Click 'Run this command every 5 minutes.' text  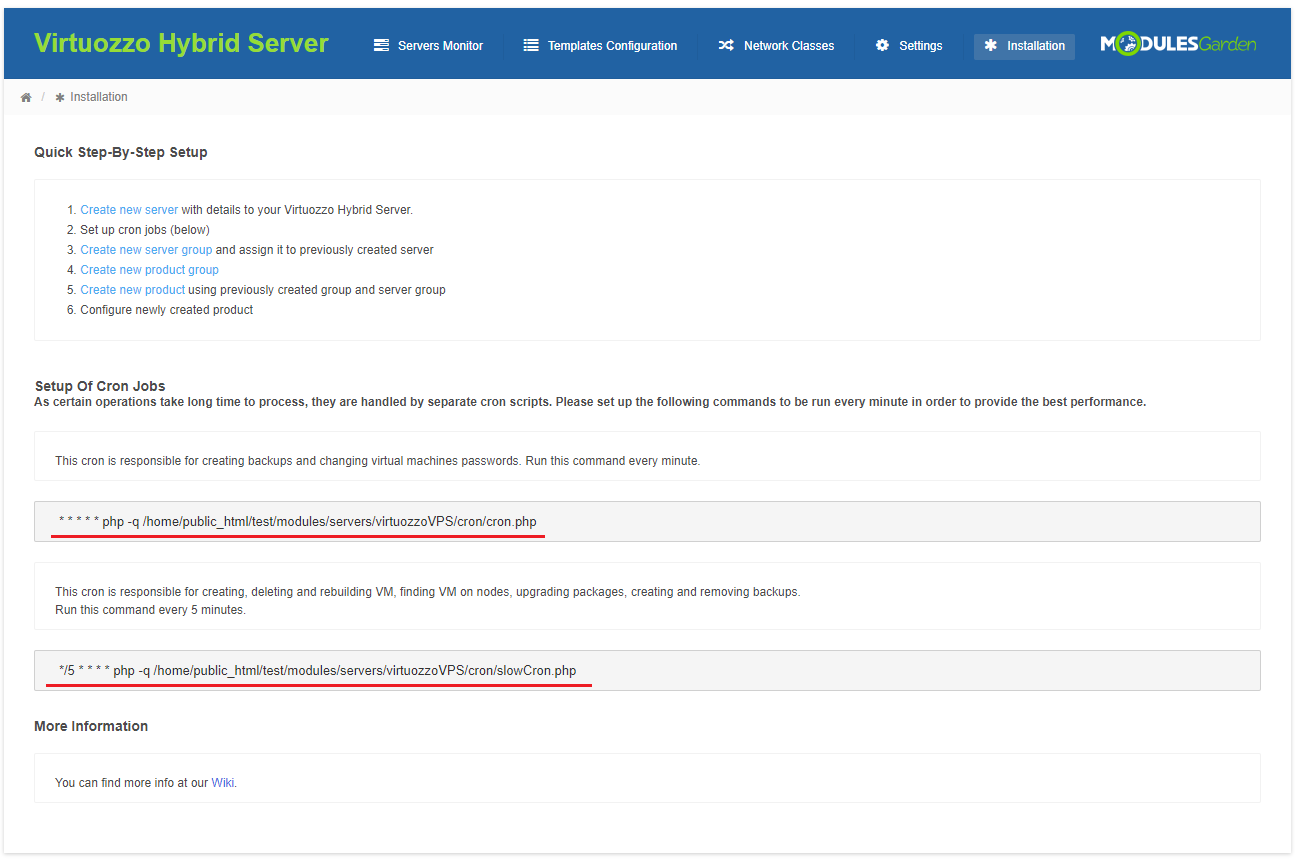point(150,610)
